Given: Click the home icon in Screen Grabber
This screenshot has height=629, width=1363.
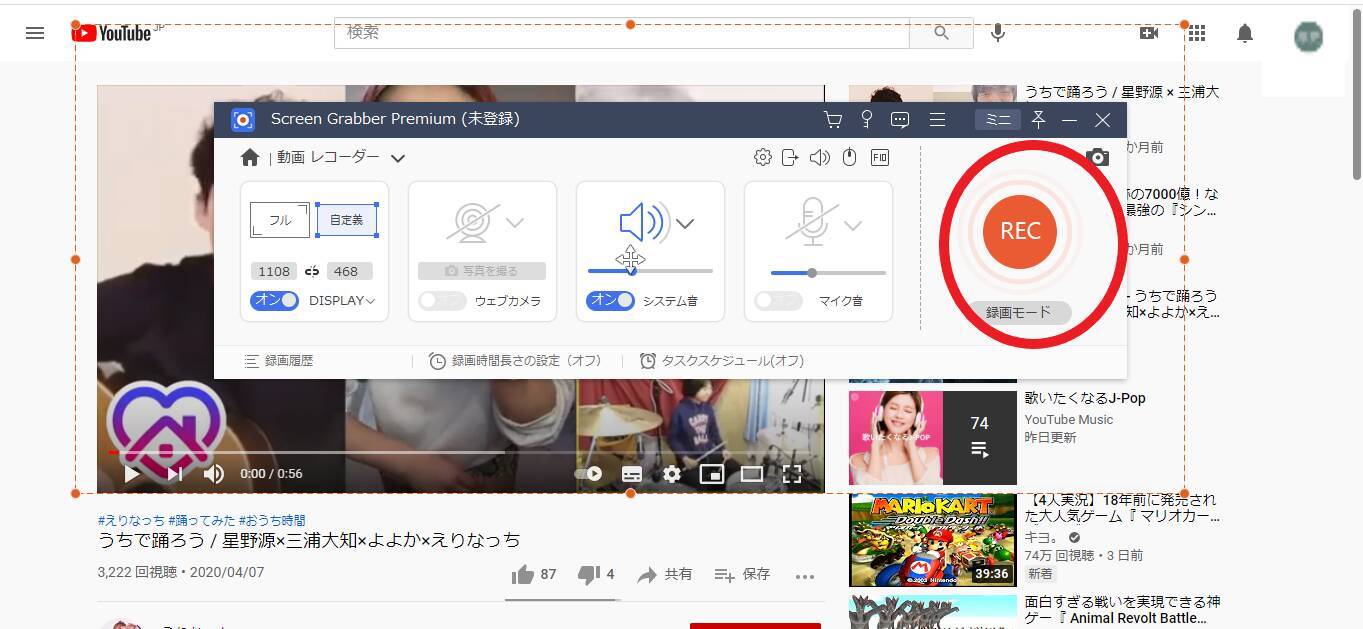Looking at the screenshot, I should pos(250,157).
